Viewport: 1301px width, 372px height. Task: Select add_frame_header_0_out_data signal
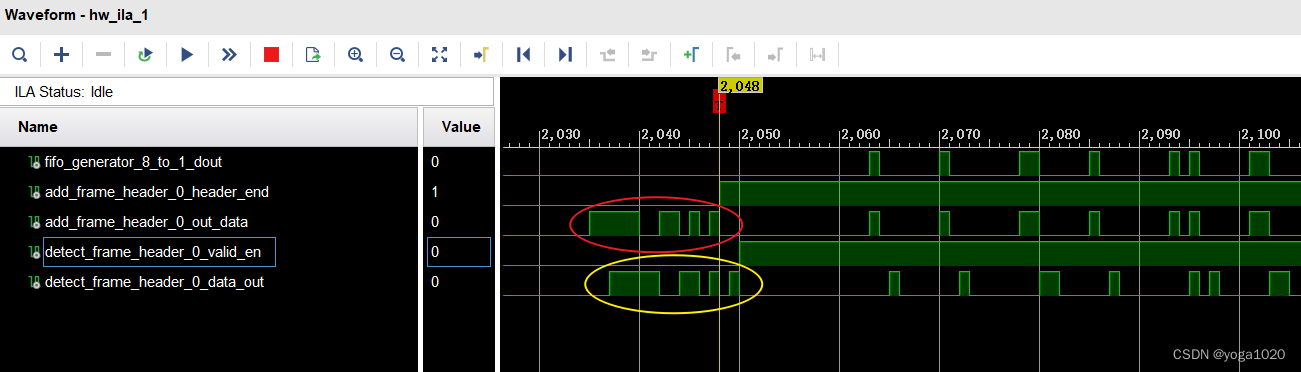click(146, 221)
